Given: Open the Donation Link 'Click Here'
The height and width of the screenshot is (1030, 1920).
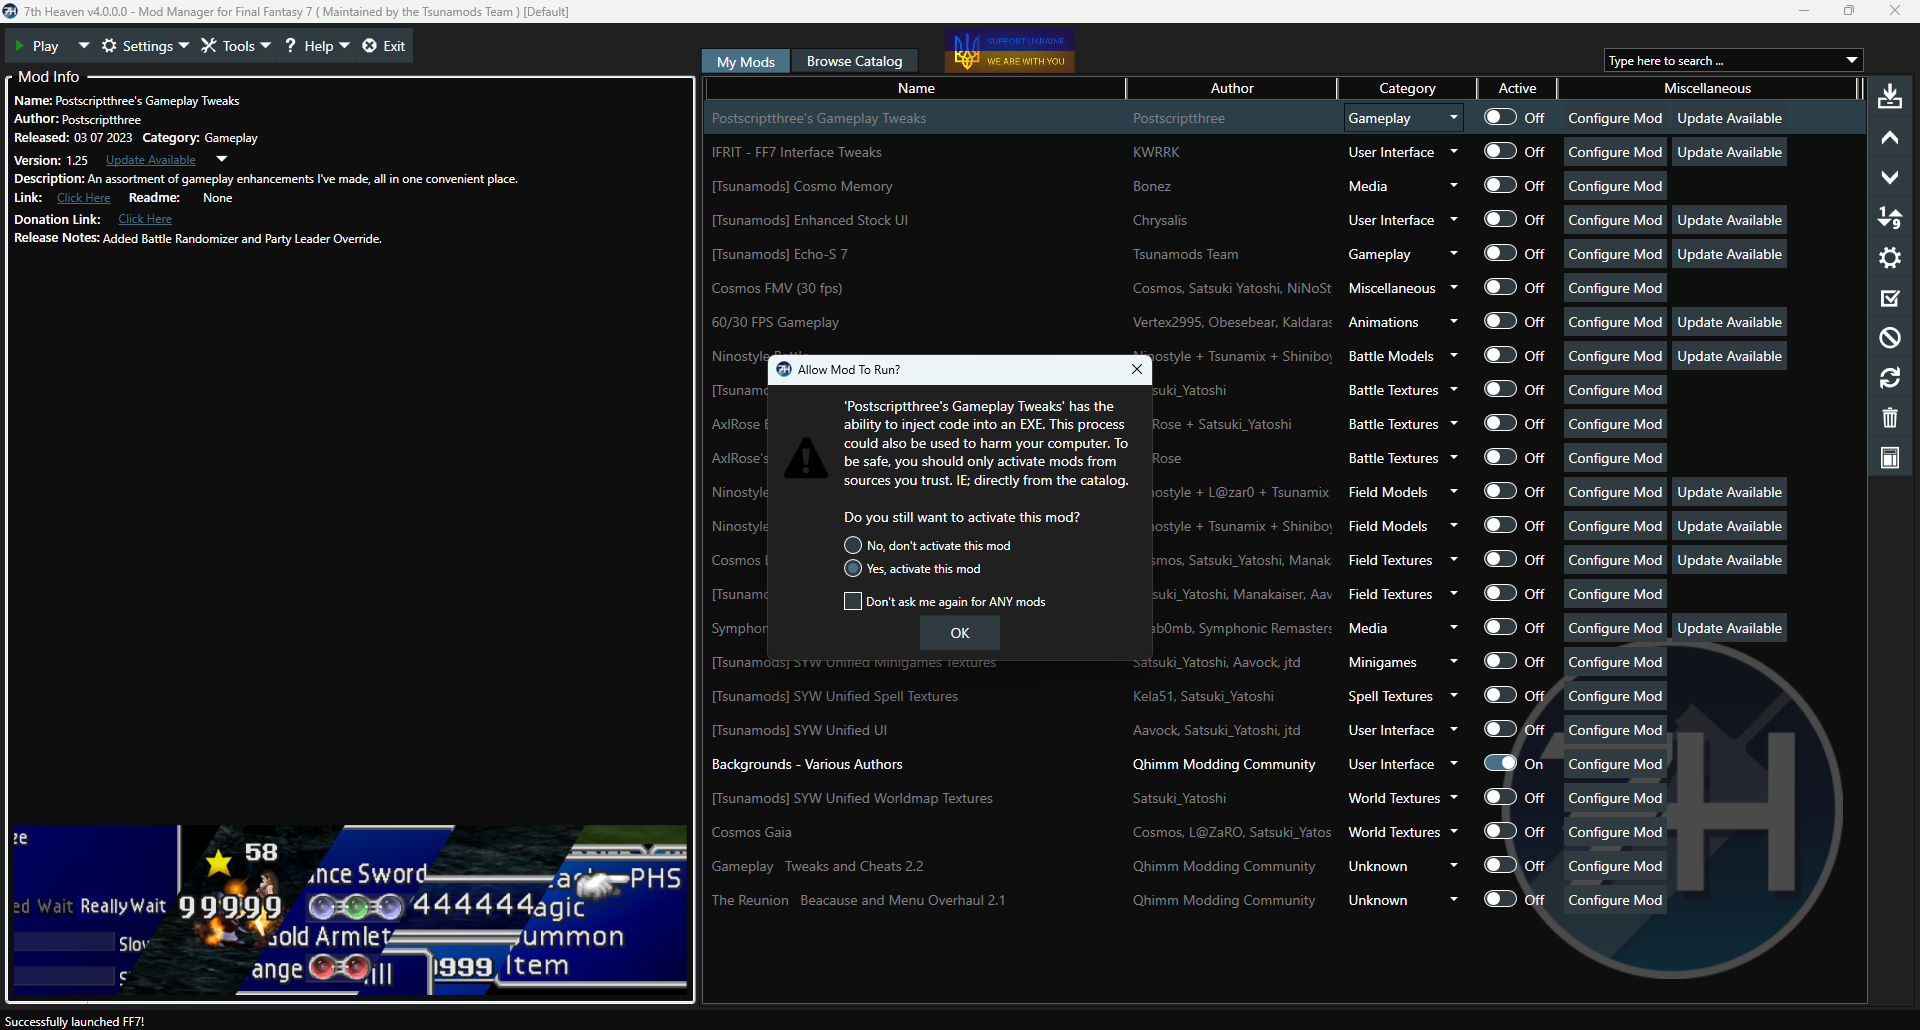Looking at the screenshot, I should pyautogui.click(x=145, y=219).
